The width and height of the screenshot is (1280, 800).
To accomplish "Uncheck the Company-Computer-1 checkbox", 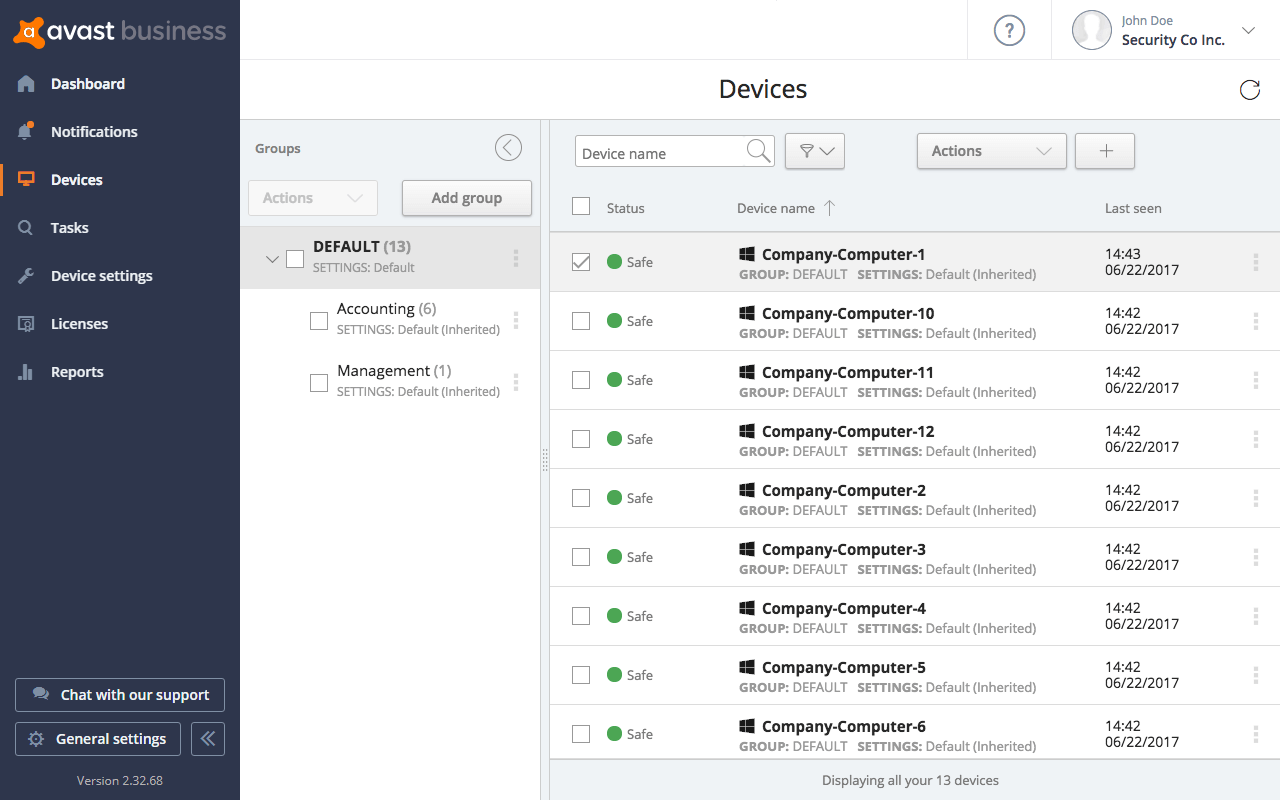I will 581,261.
